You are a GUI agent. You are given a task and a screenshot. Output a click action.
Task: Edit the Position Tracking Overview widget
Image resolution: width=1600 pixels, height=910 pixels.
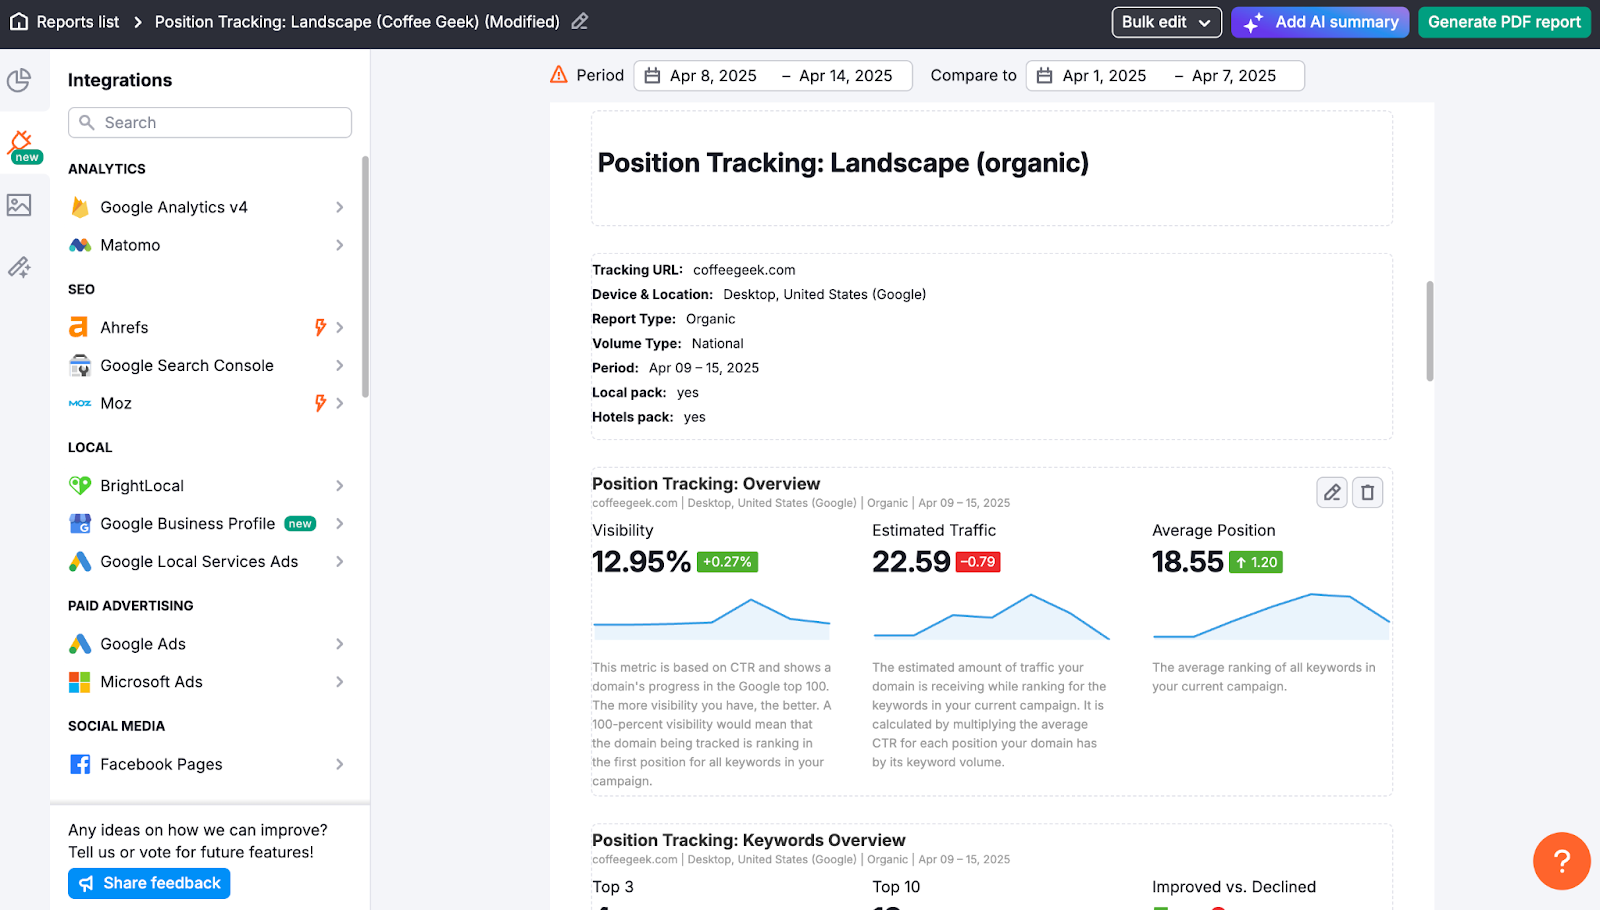[1332, 492]
